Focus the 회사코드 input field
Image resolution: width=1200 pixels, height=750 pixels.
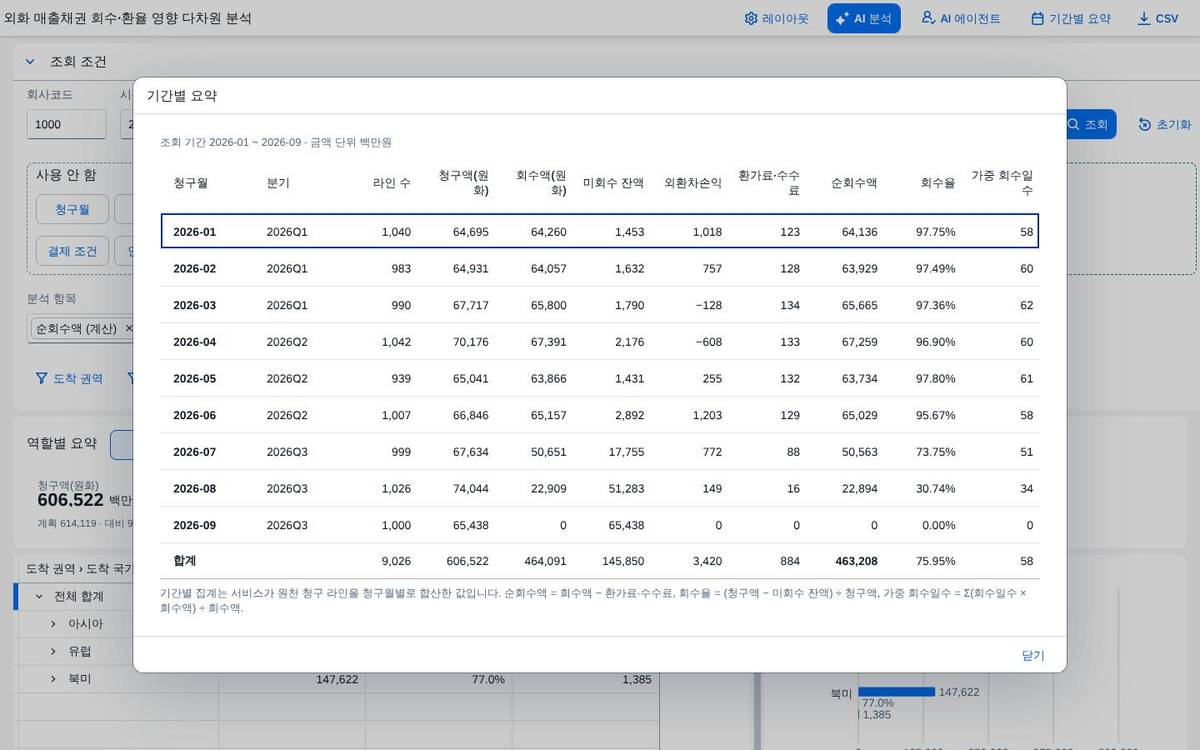(x=66, y=124)
